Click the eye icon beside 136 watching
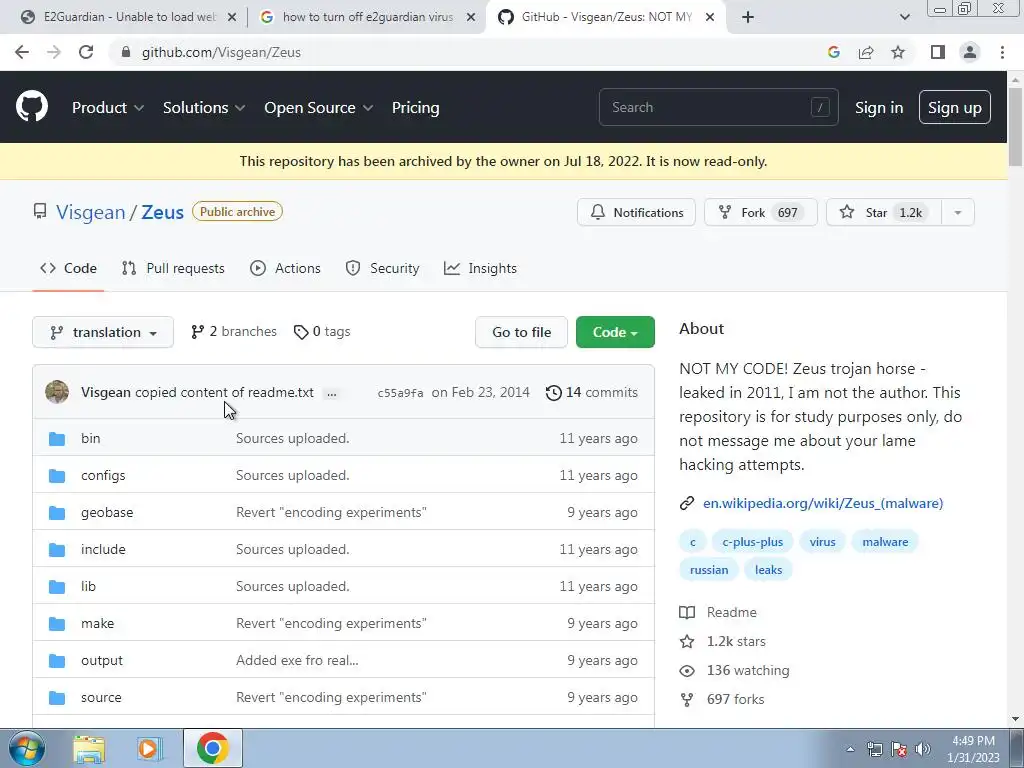This screenshot has height=768, width=1024. [687, 671]
